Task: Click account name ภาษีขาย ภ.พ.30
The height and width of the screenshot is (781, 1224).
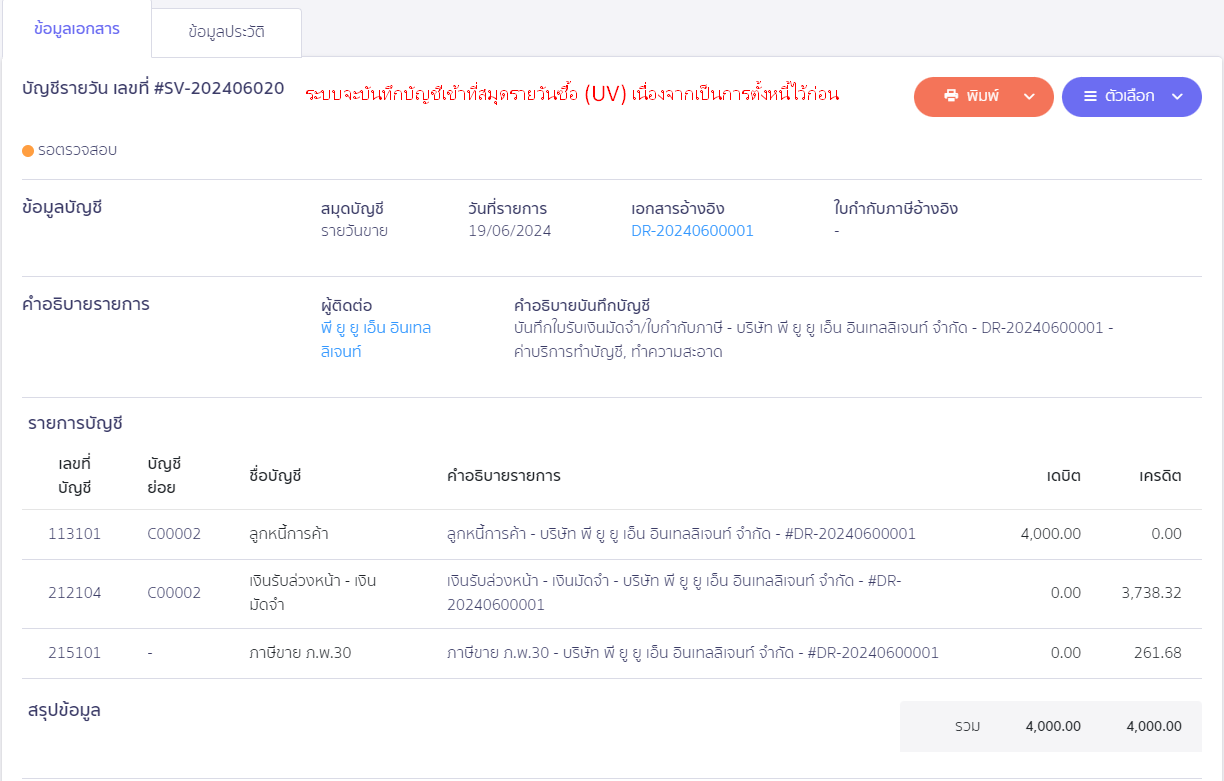Action: pyautogui.click(x=300, y=653)
